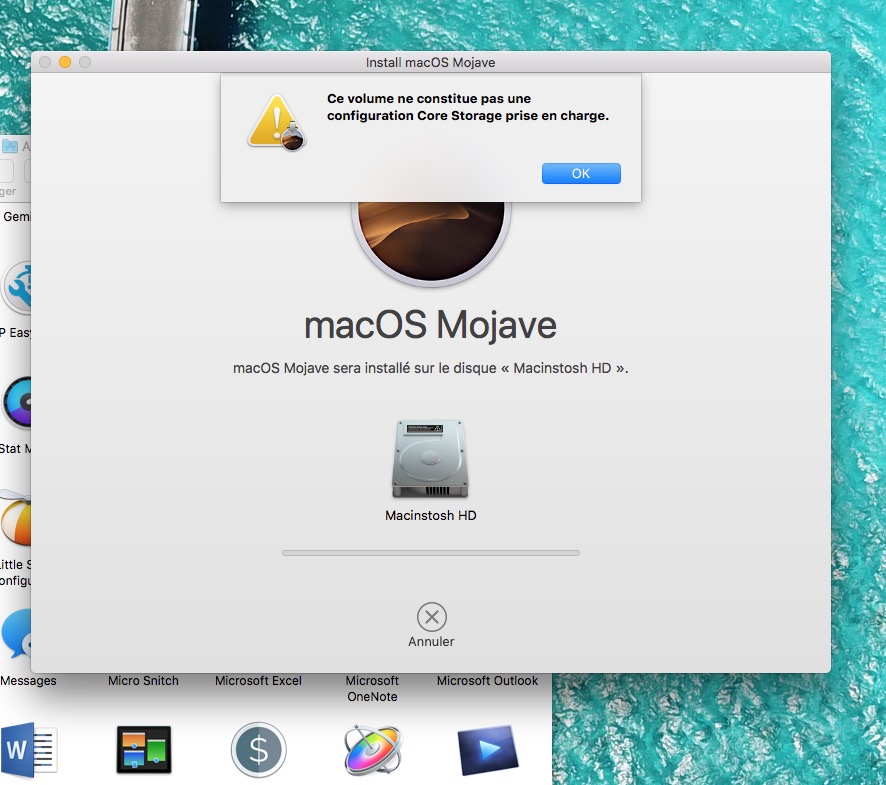
Task: Open the Movie player blue play icon
Action: pyautogui.click(x=488, y=750)
